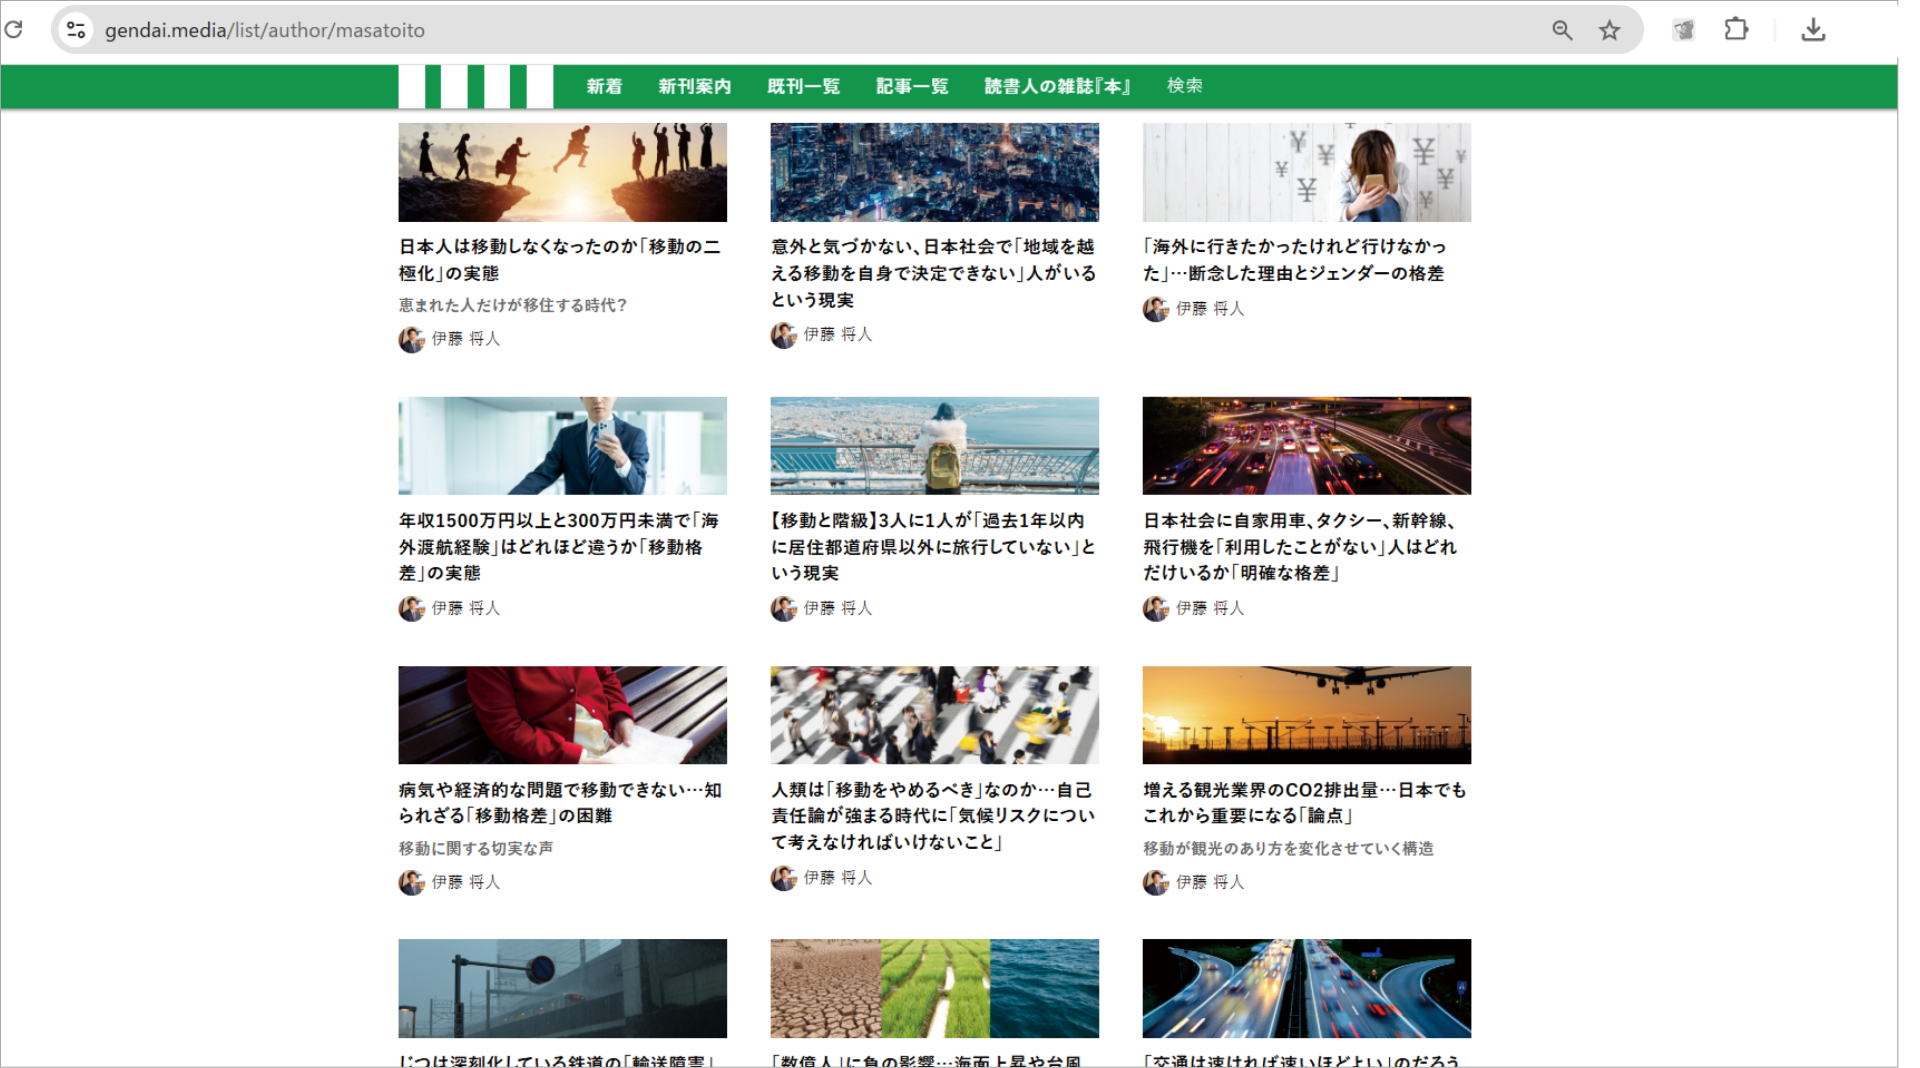Bookmark this page with the star icon
This screenshot has width=1920, height=1068.
coord(1609,30)
